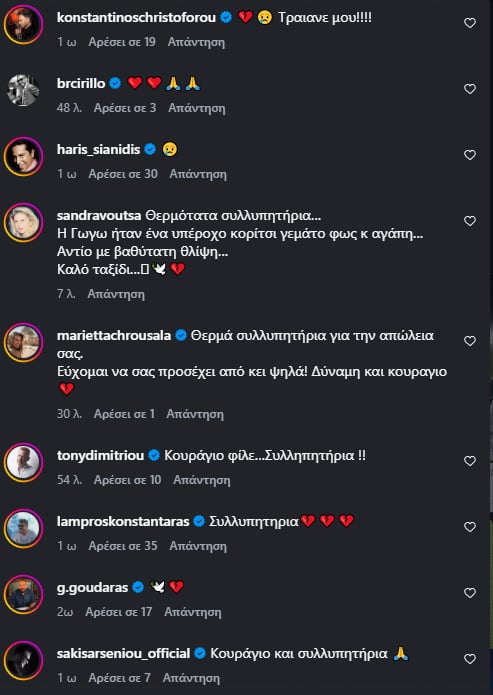Like tonydimitriou's comment
Image resolution: width=493 pixels, height=695 pixels.
470,461
